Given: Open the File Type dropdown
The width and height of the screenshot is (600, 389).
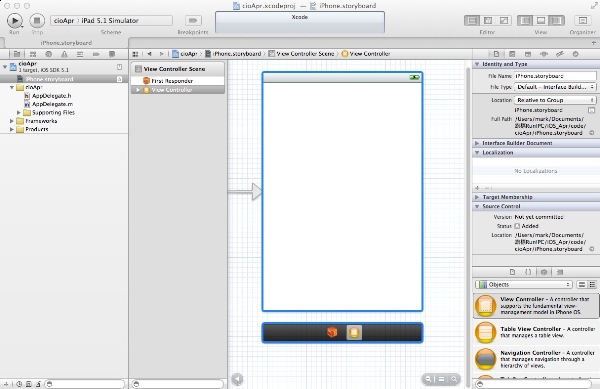Looking at the screenshot, I should [555, 87].
